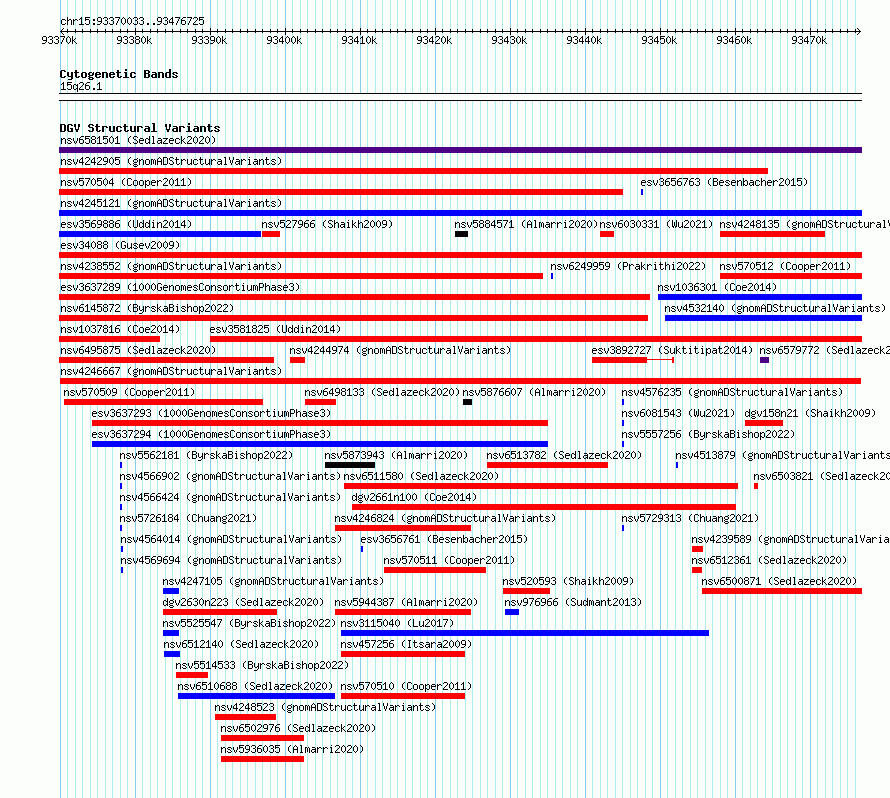This screenshot has width=890, height=798.
Task: Select nsv4246824 variant label
Action: click(x=445, y=518)
